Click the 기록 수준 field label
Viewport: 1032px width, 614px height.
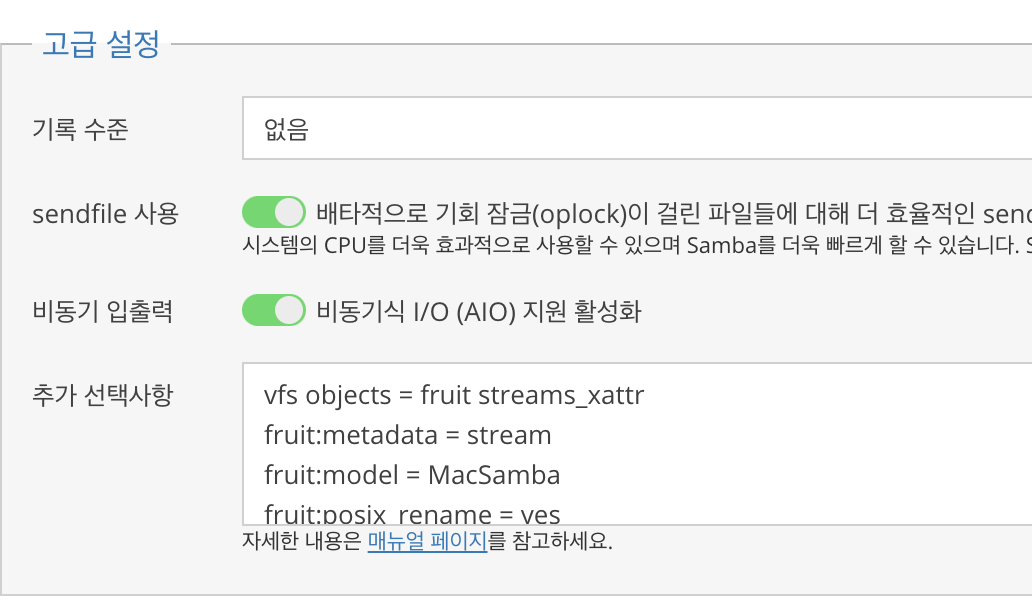81,129
